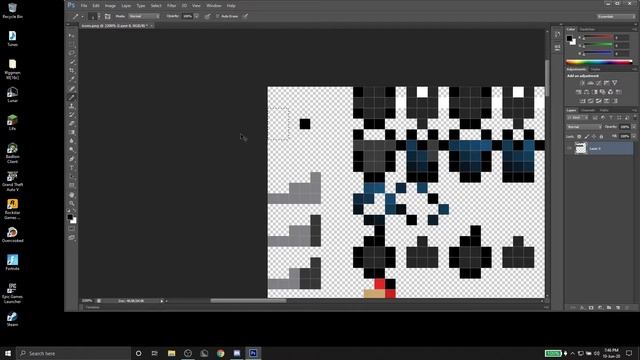Click foreground color swatch in toolbar
Image resolution: width=640 pixels, height=360 pixels.
coord(70,217)
